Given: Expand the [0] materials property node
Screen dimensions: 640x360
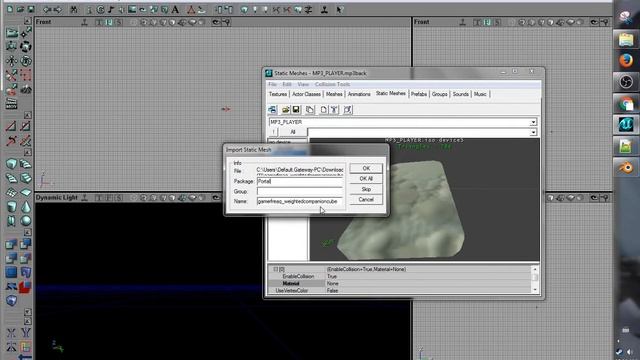Looking at the screenshot, I should click(x=276, y=269).
